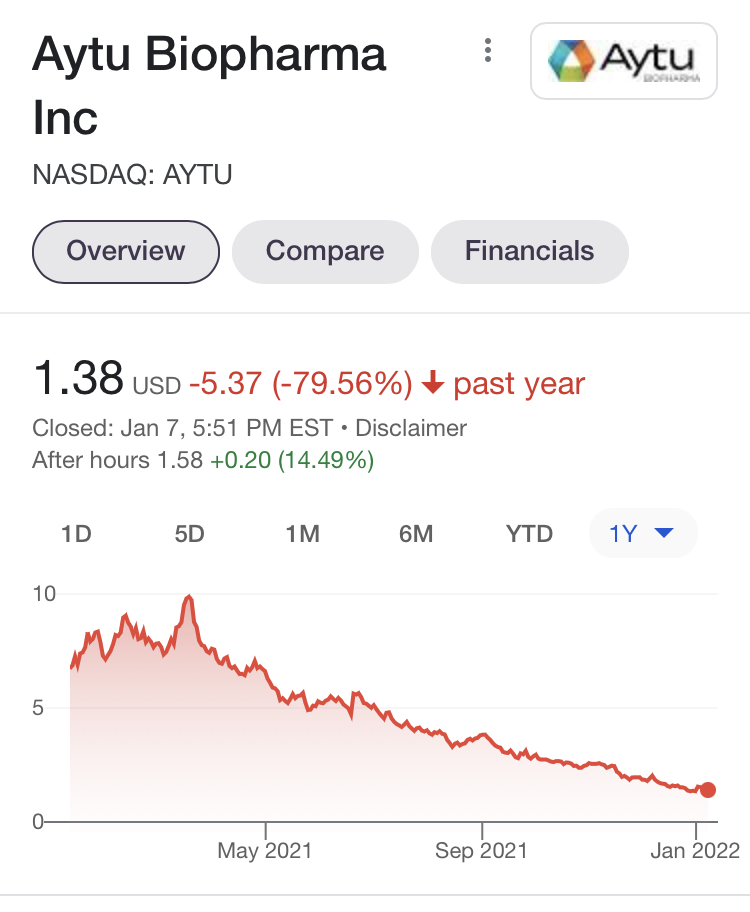
Task: Click the NASDAQ: AYTU ticker text
Action: [x=132, y=175]
